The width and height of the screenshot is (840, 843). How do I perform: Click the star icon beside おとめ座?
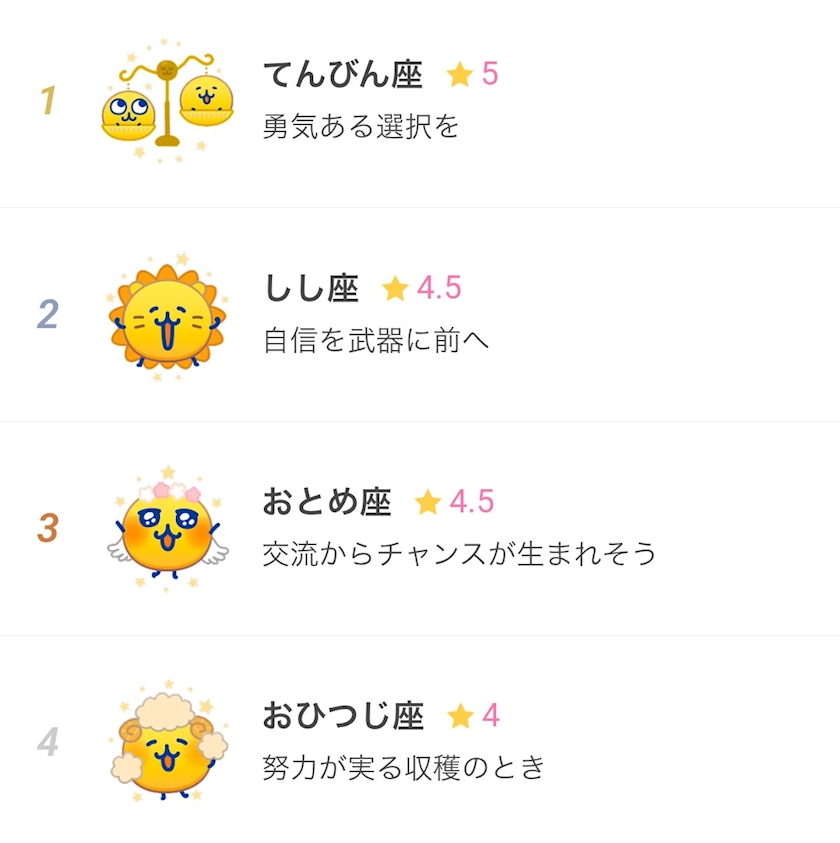click(x=428, y=502)
